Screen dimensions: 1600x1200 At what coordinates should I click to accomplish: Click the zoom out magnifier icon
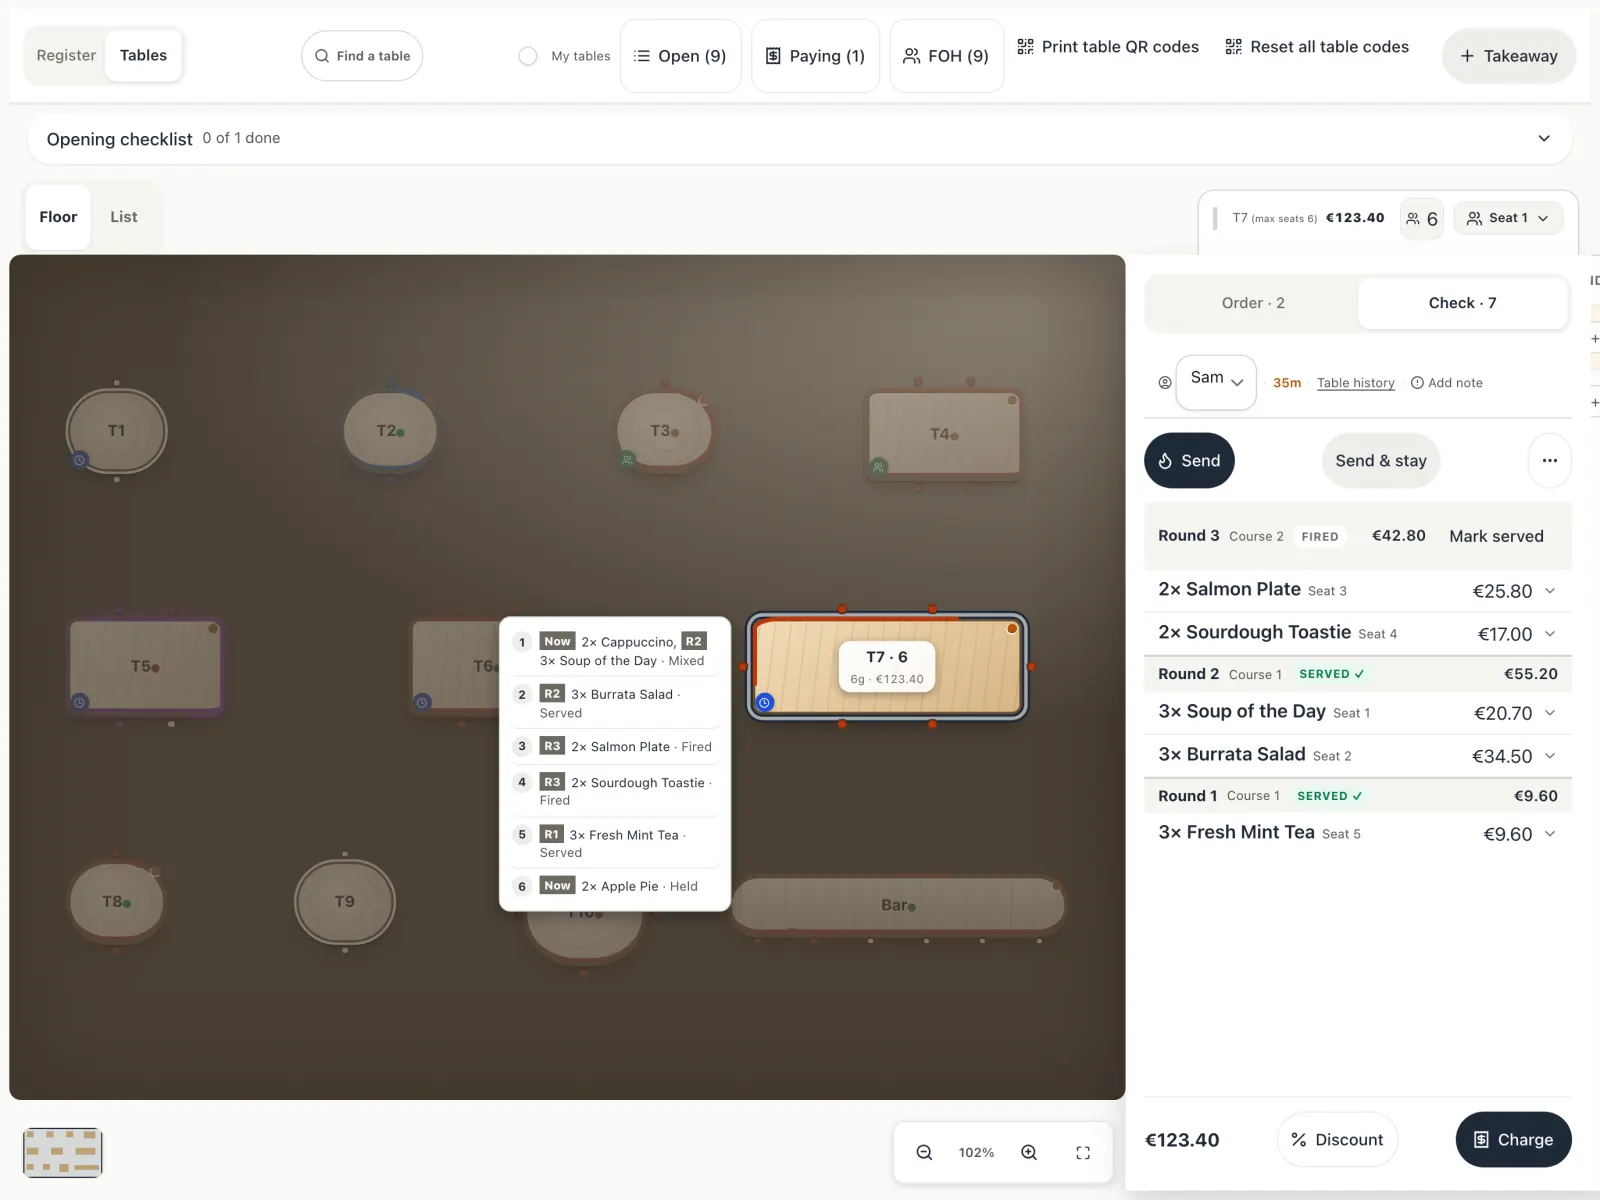(924, 1152)
